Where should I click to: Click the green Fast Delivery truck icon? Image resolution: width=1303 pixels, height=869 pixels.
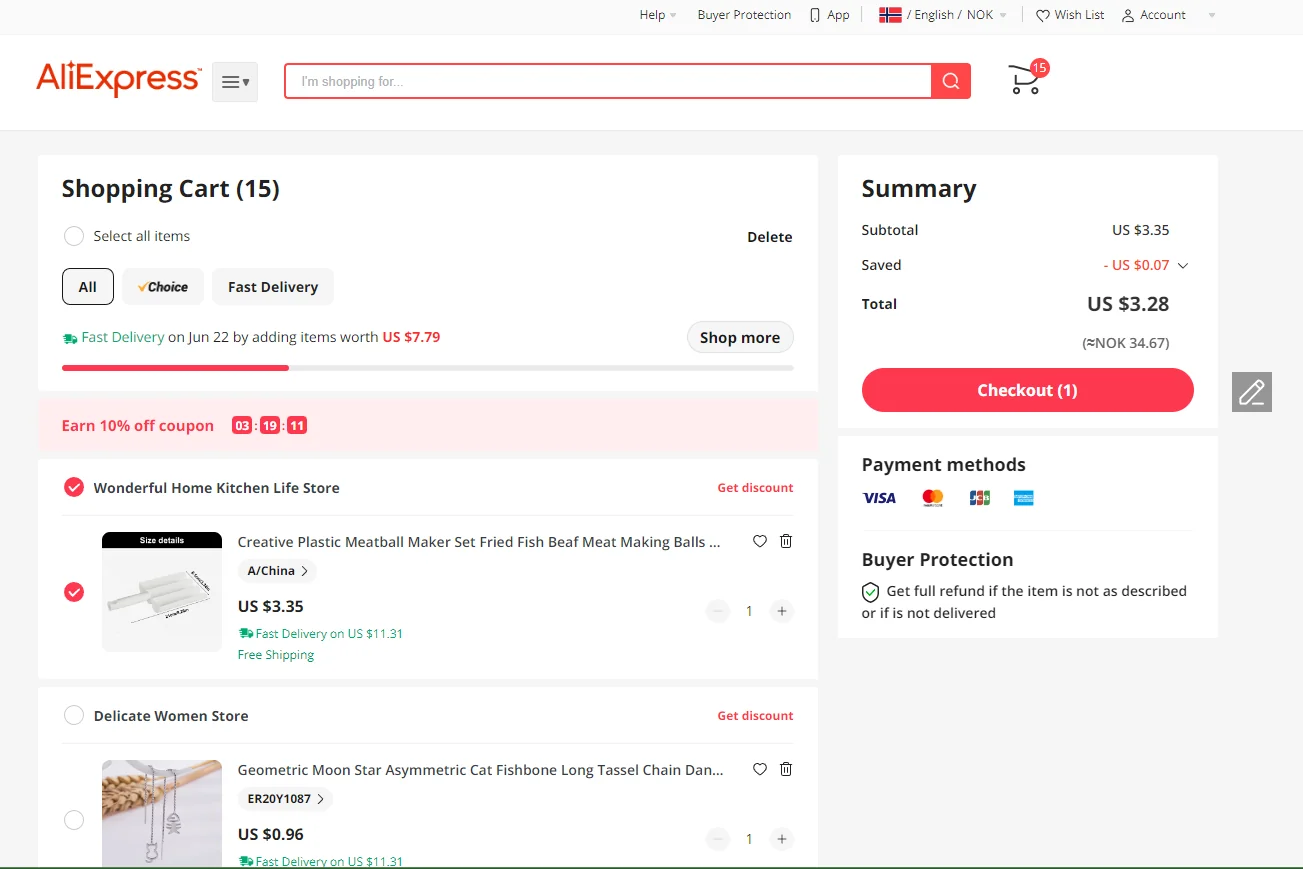point(70,338)
